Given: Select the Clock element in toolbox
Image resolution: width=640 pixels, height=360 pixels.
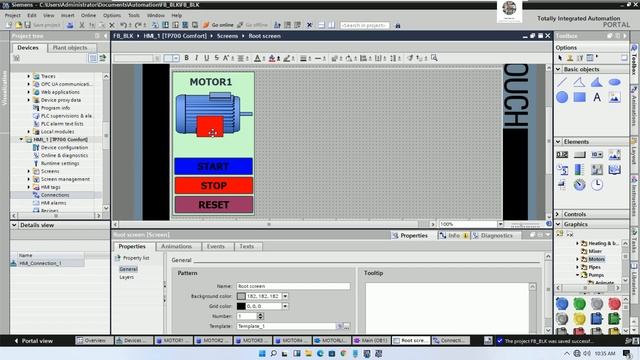Looking at the screenshot, I should tap(597, 184).
